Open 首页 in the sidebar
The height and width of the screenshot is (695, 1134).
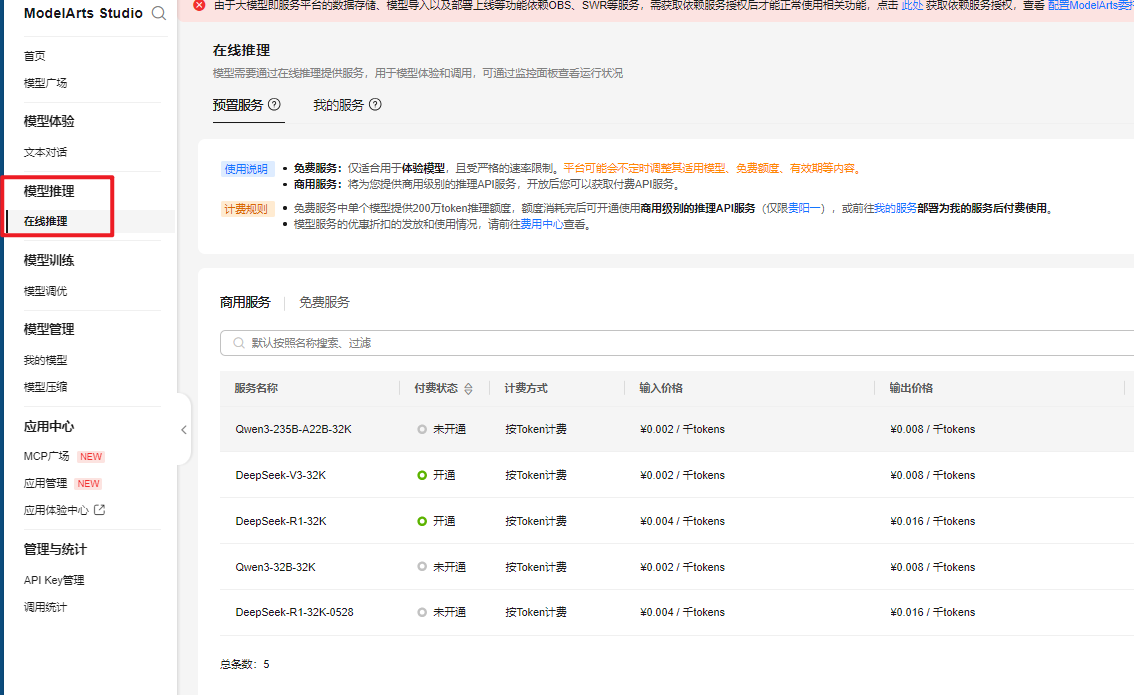click(x=35, y=56)
